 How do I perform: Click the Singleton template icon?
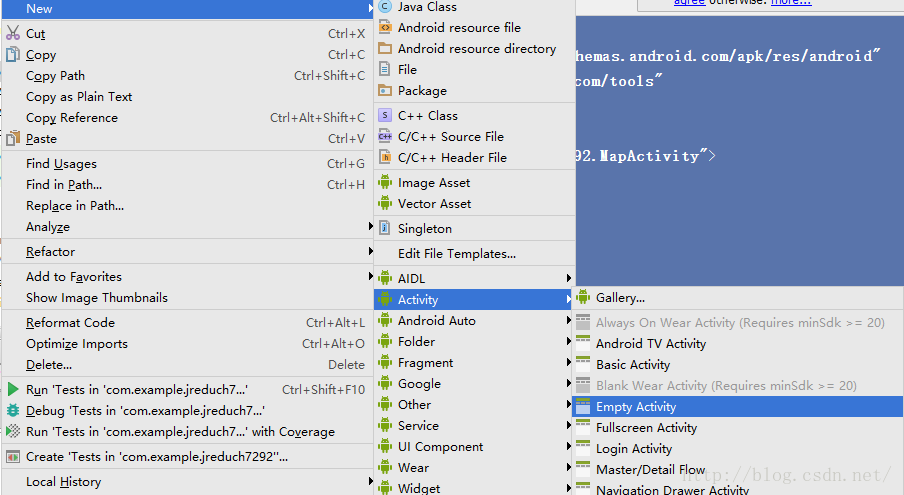[x=385, y=229]
